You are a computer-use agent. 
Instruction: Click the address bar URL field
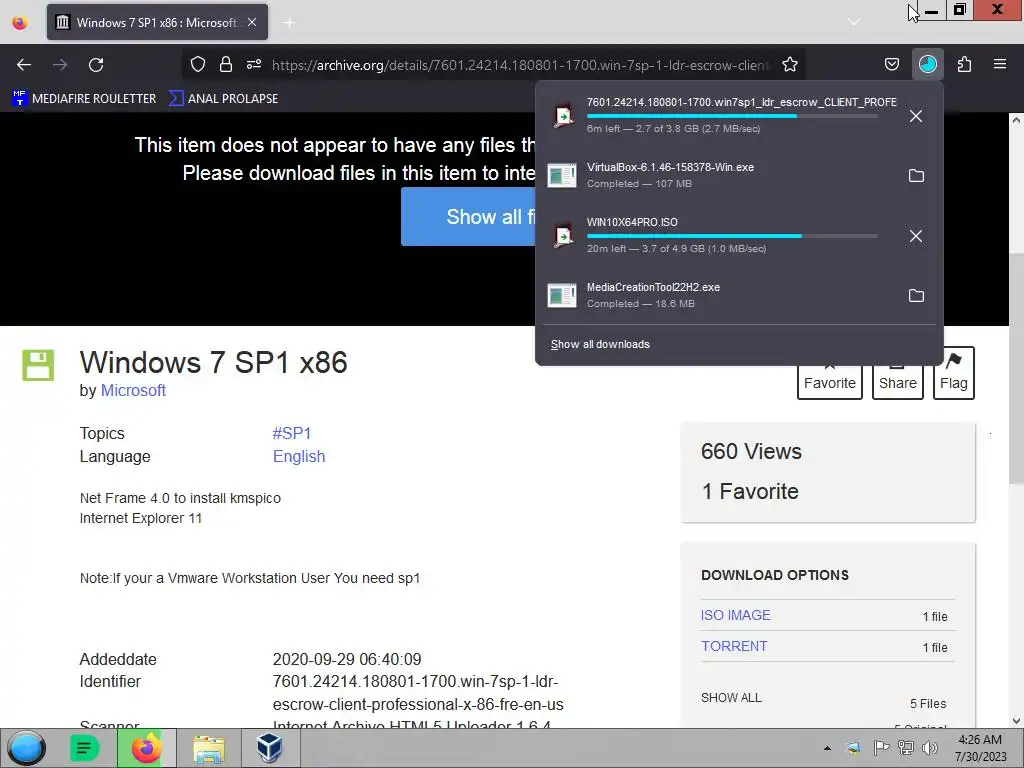coord(520,65)
